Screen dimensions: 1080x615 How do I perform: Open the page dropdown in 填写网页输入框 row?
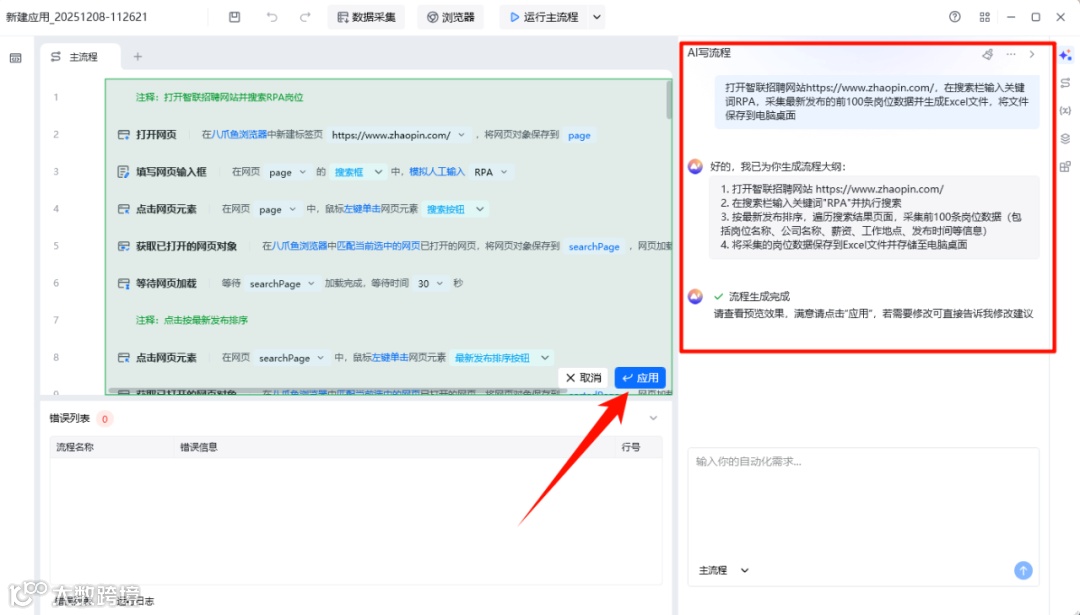[x=302, y=172]
